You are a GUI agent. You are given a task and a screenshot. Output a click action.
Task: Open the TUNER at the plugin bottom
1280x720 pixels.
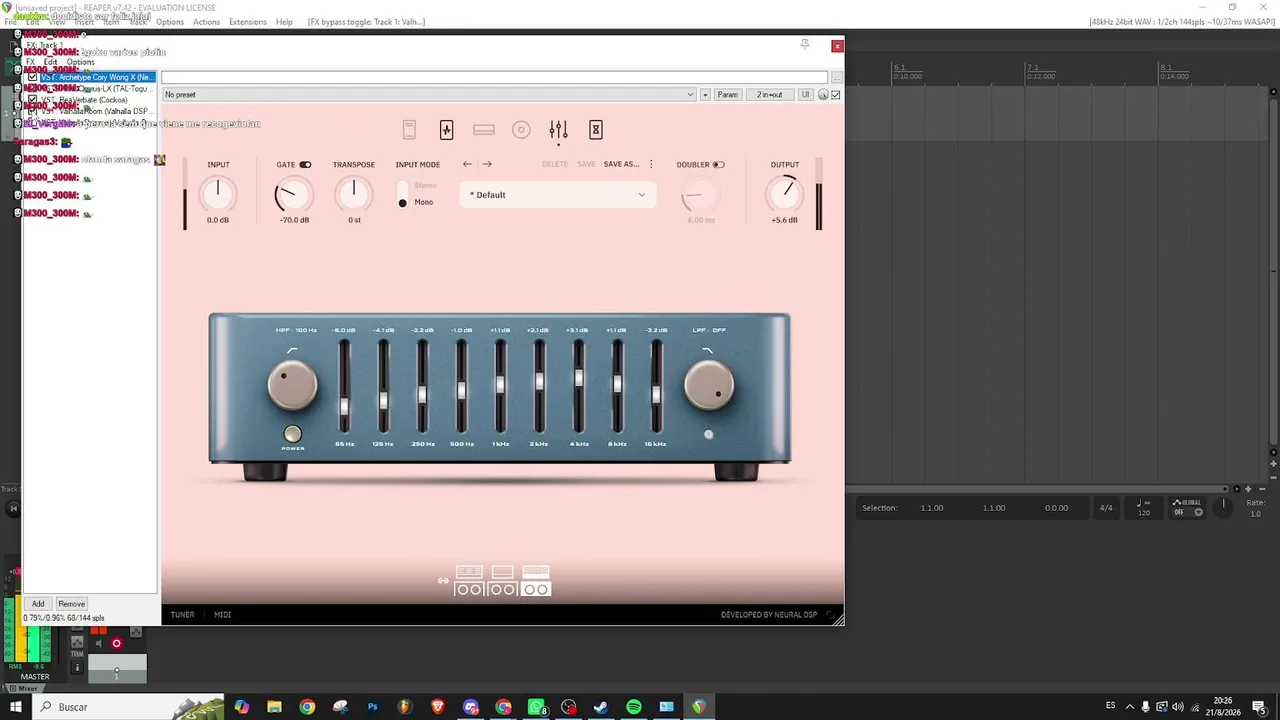pyautogui.click(x=182, y=615)
